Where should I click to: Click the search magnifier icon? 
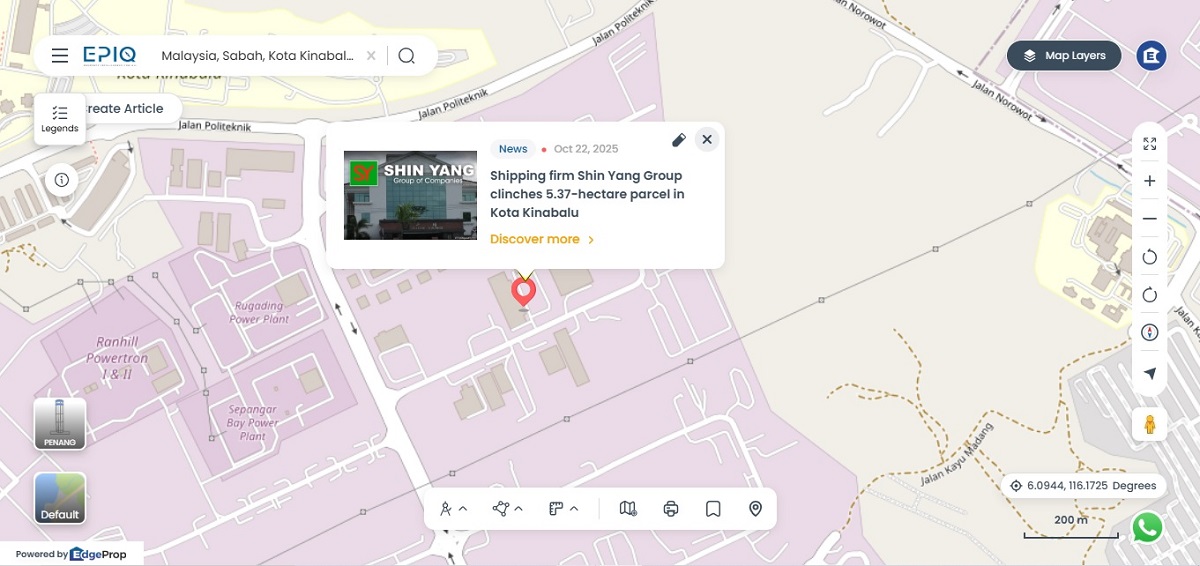(x=406, y=56)
